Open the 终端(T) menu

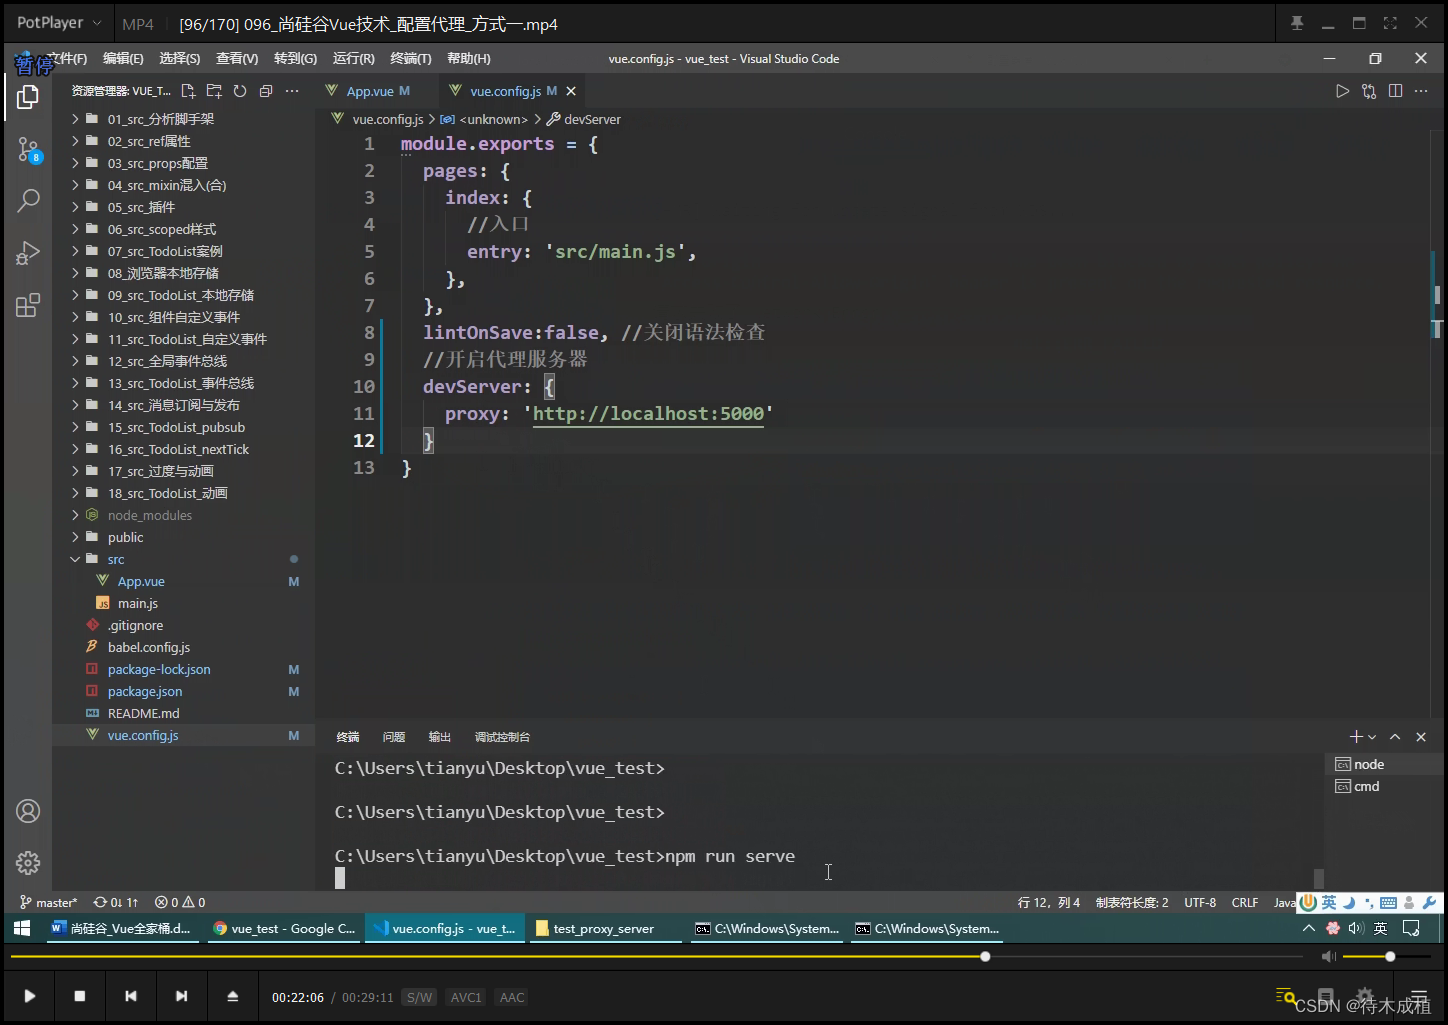[x=411, y=59]
